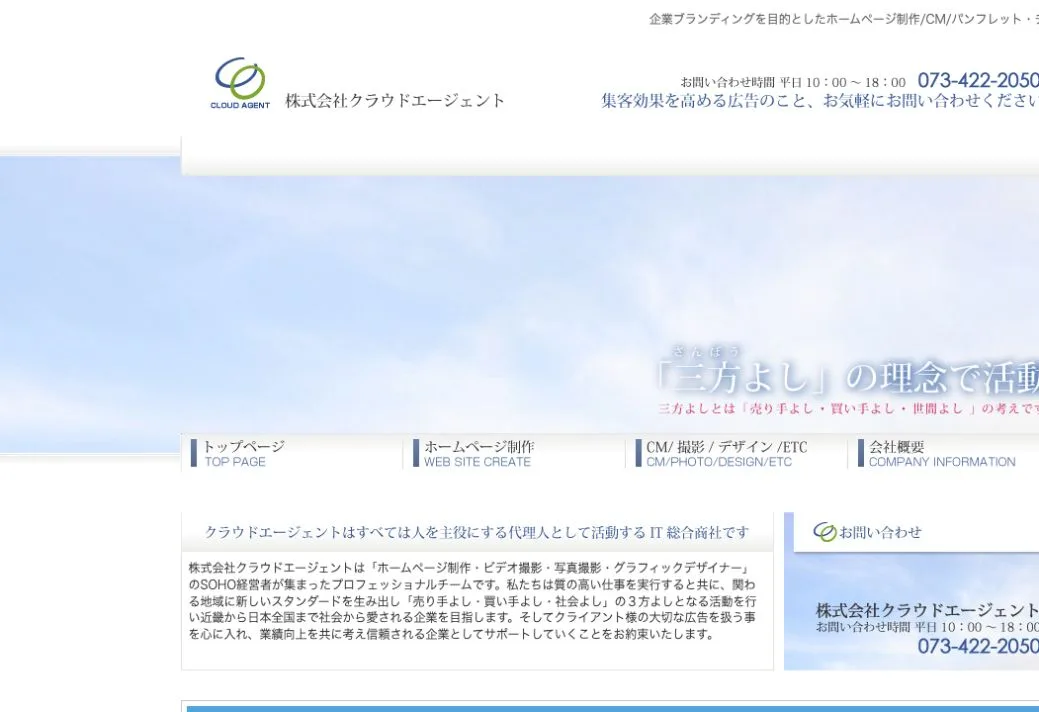Click the tagline 集客効果を高める広告のこと
The image size is (1039, 712).
820,101
